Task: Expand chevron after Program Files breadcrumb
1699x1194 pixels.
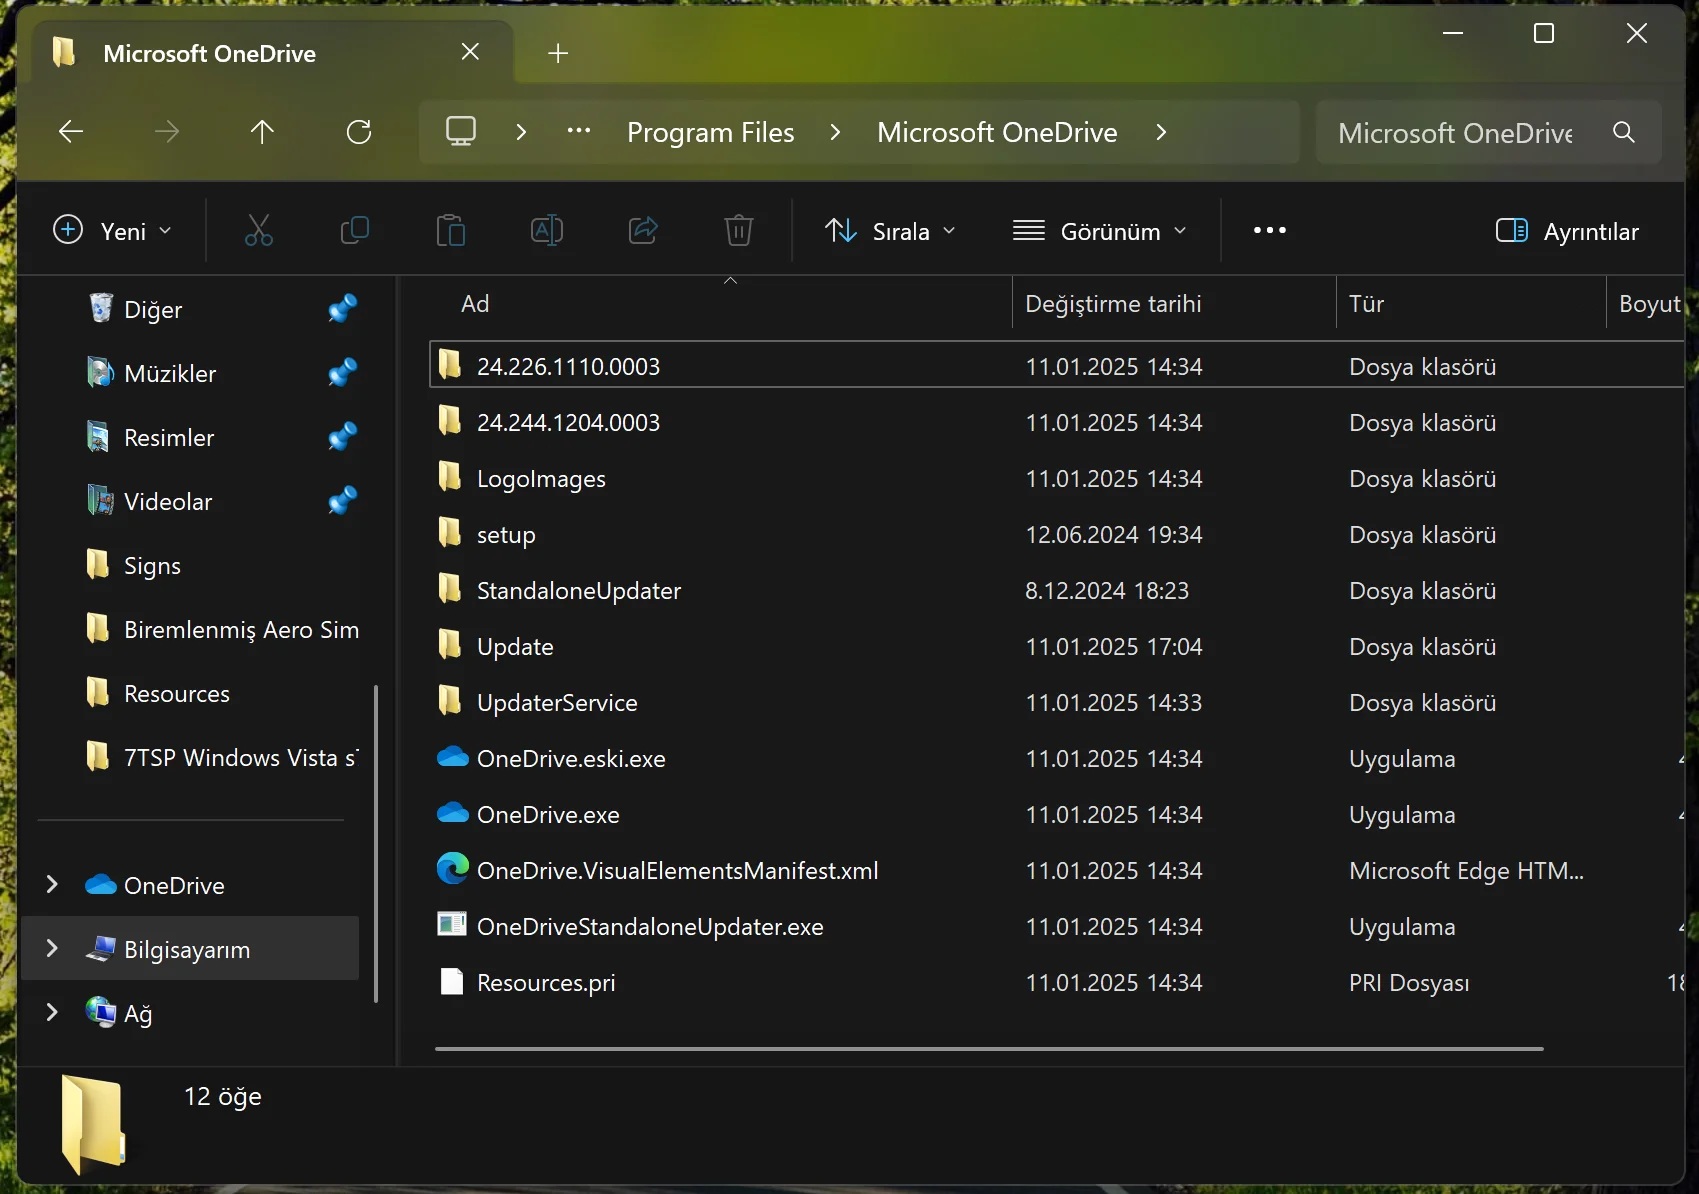Action: [835, 132]
